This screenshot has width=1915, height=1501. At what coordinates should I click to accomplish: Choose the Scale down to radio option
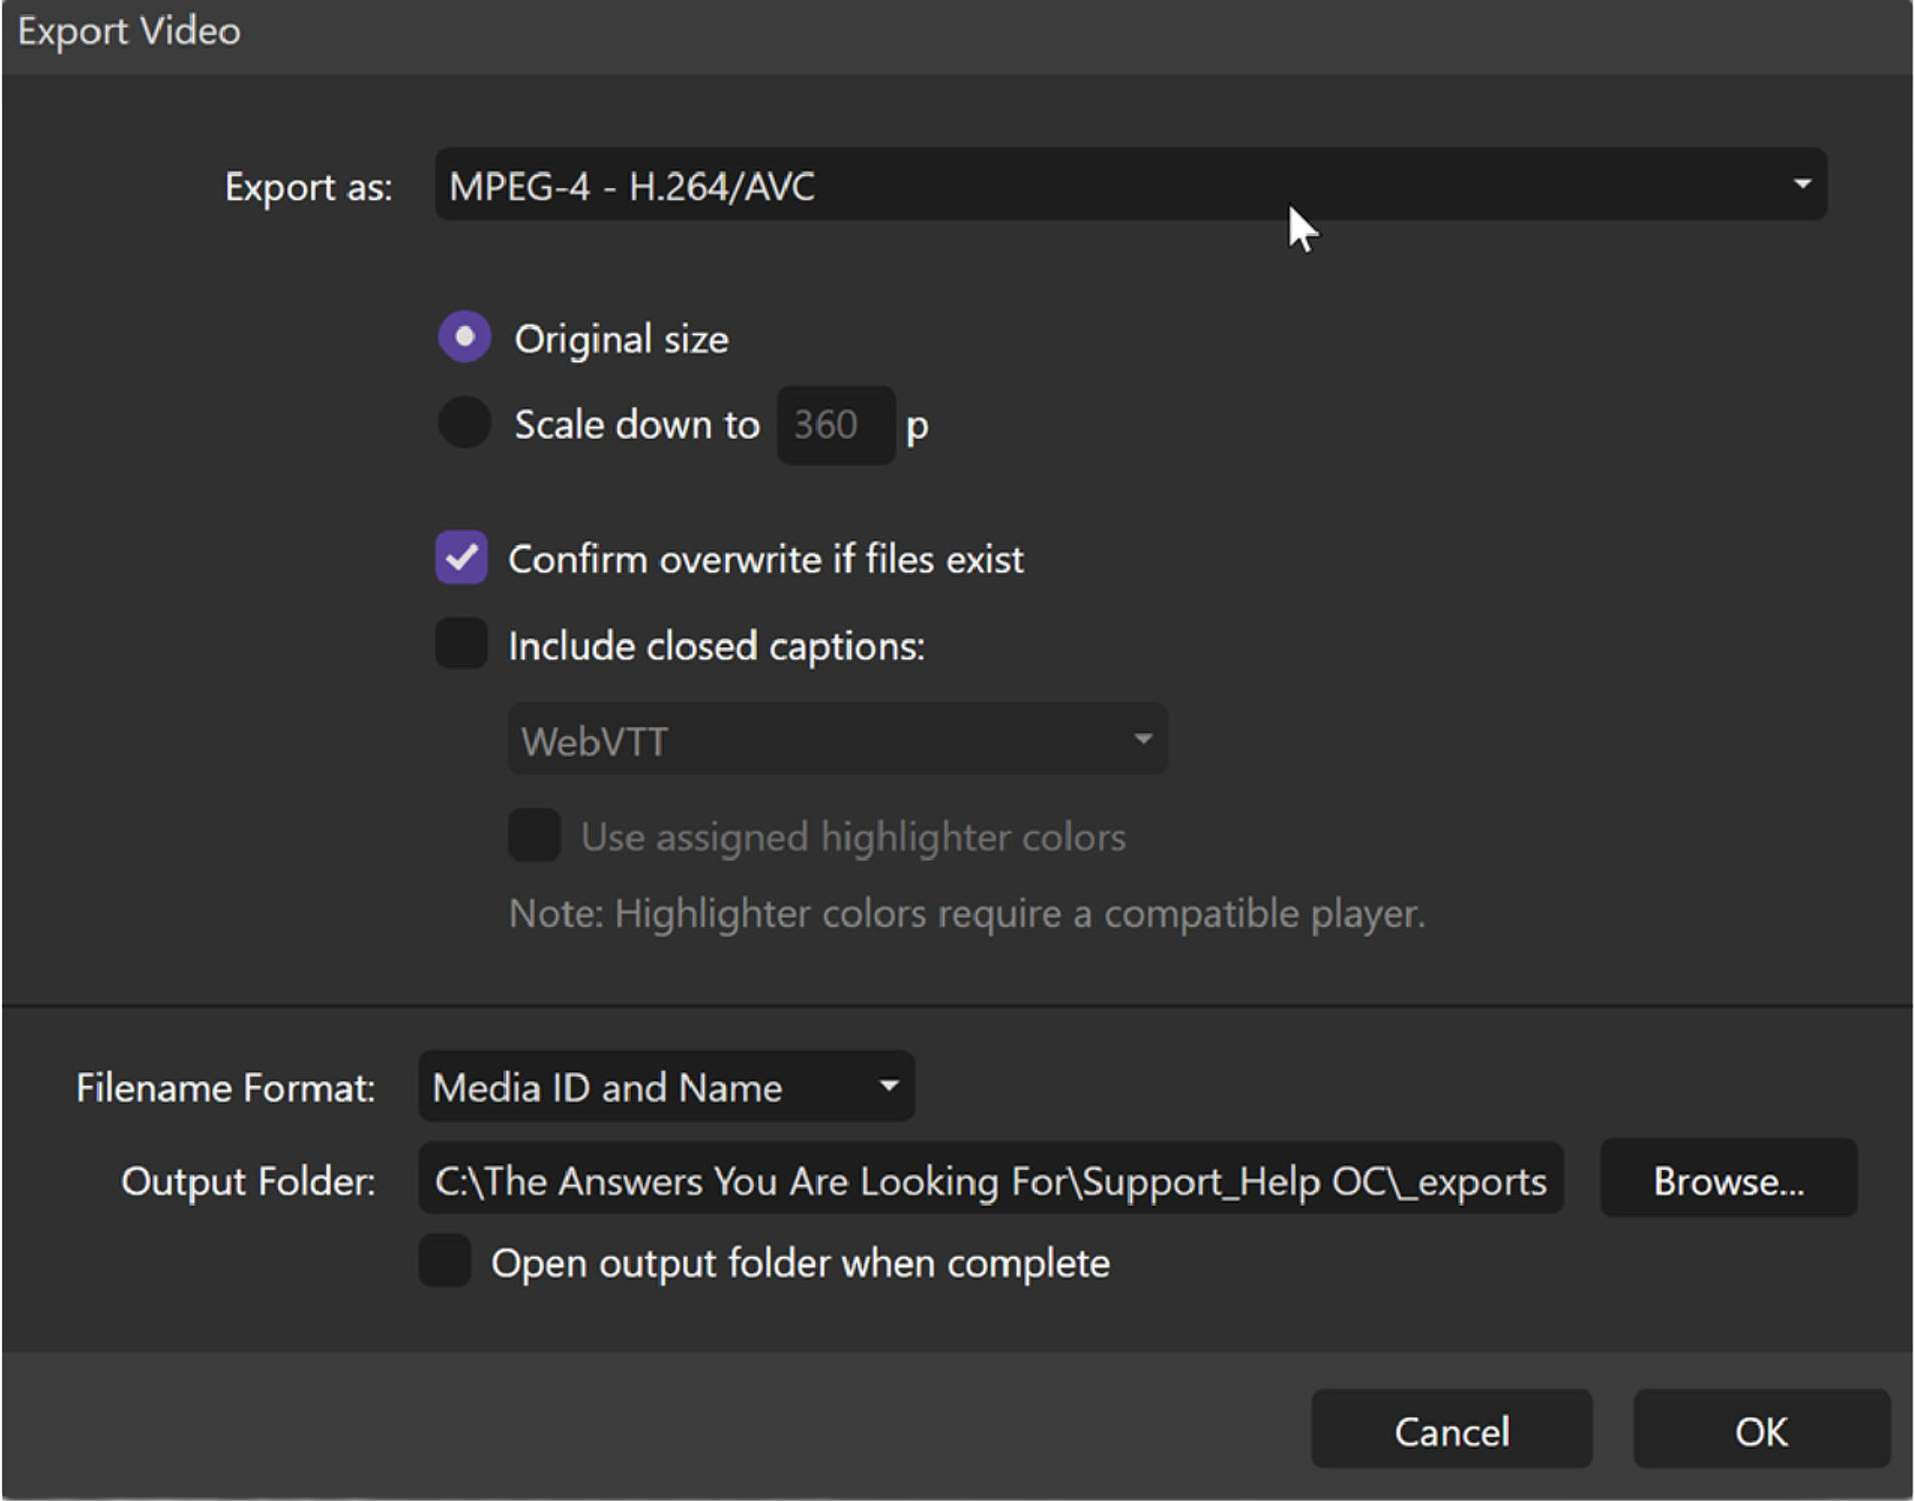(x=464, y=423)
